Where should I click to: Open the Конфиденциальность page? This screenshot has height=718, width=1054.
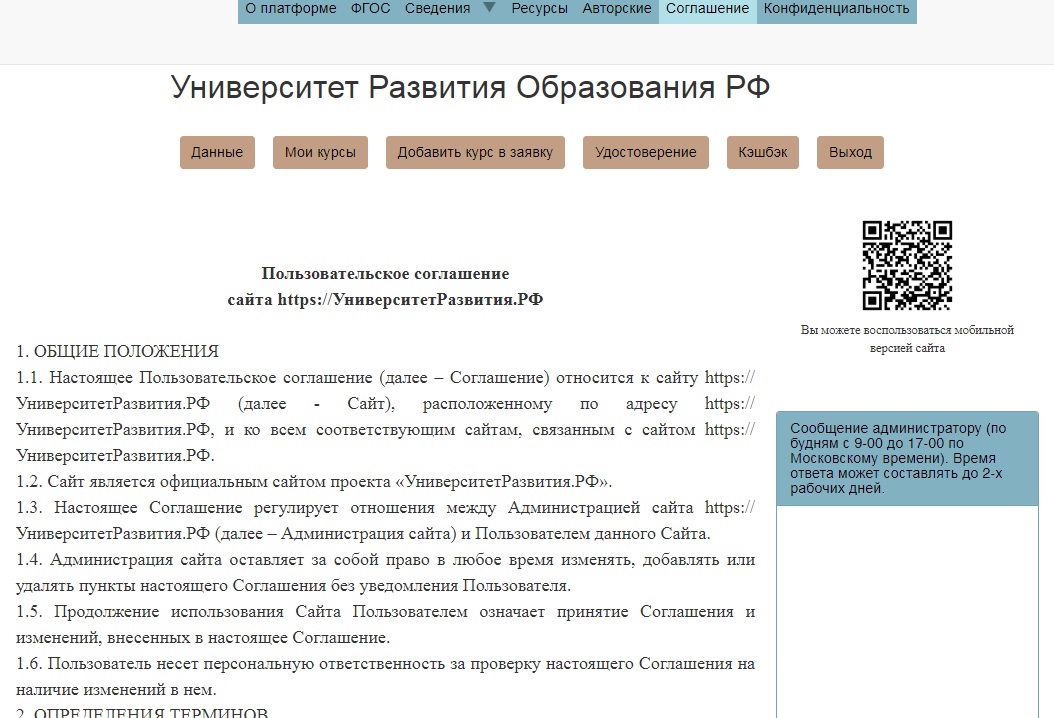836,9
